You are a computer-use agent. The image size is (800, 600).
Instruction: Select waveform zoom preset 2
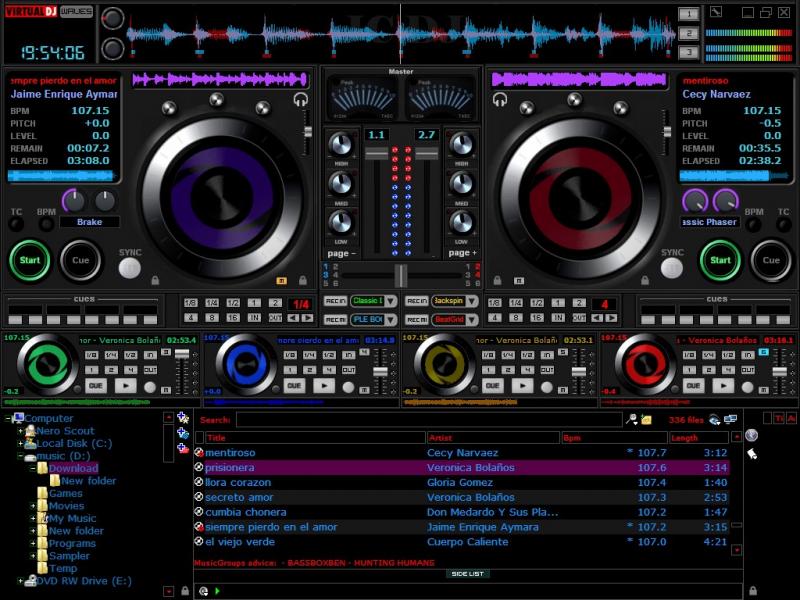point(688,33)
